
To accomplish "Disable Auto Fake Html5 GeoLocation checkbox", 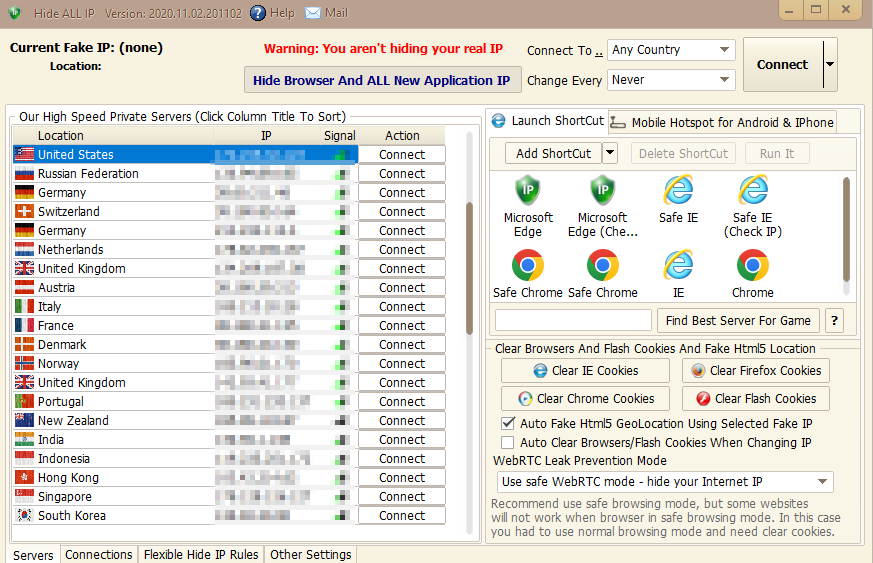I will click(x=508, y=423).
